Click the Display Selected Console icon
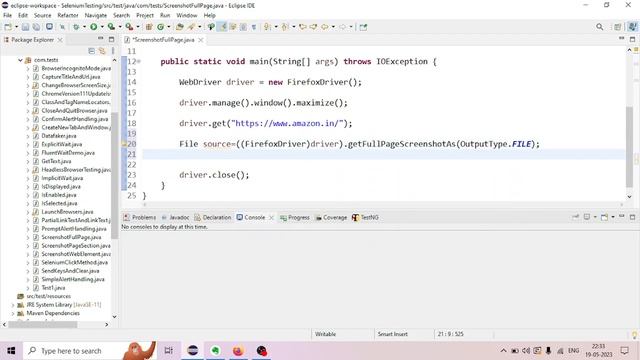Viewport: 640px width, 360px height. [587, 217]
